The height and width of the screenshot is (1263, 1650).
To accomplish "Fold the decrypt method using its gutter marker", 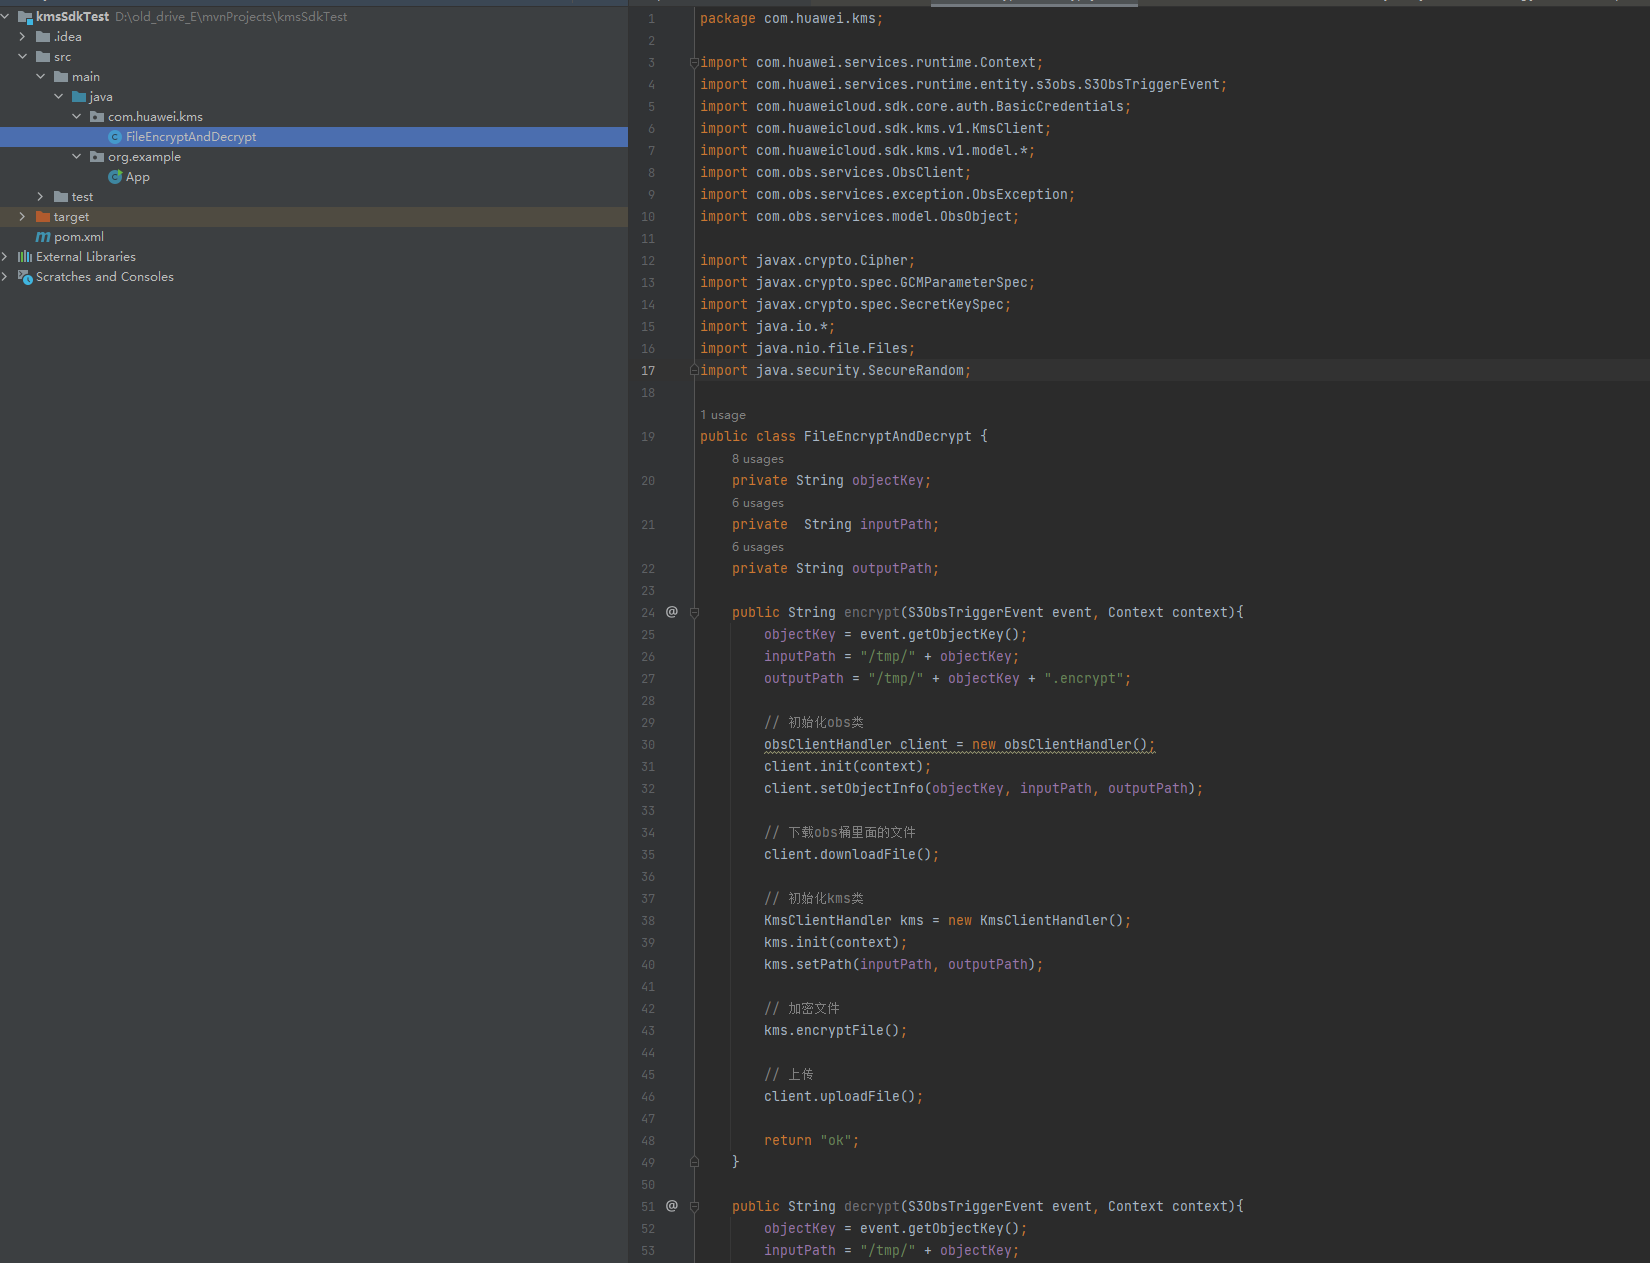I will 694,1207.
